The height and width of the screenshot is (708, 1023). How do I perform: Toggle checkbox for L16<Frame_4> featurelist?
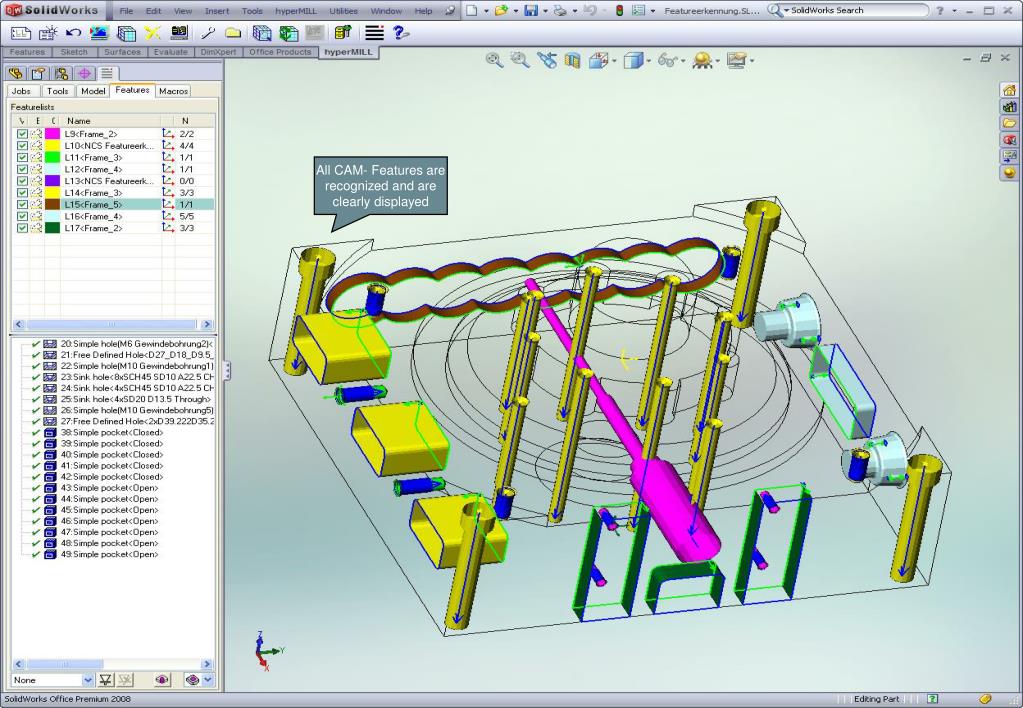tap(22, 216)
